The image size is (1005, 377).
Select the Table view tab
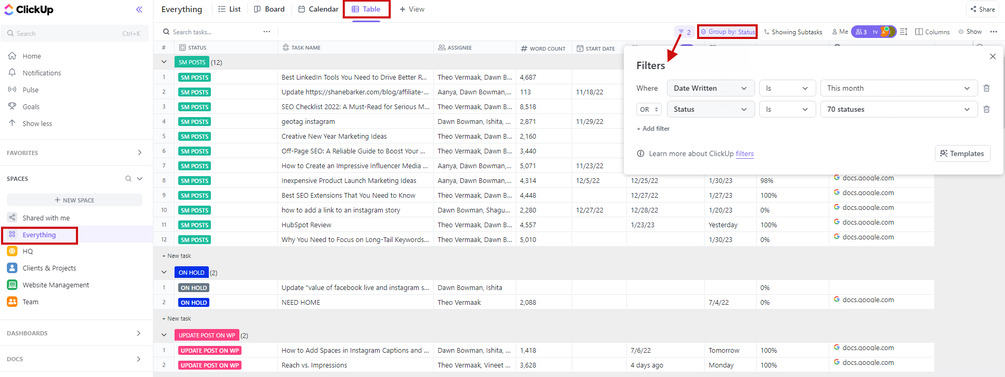(367, 10)
